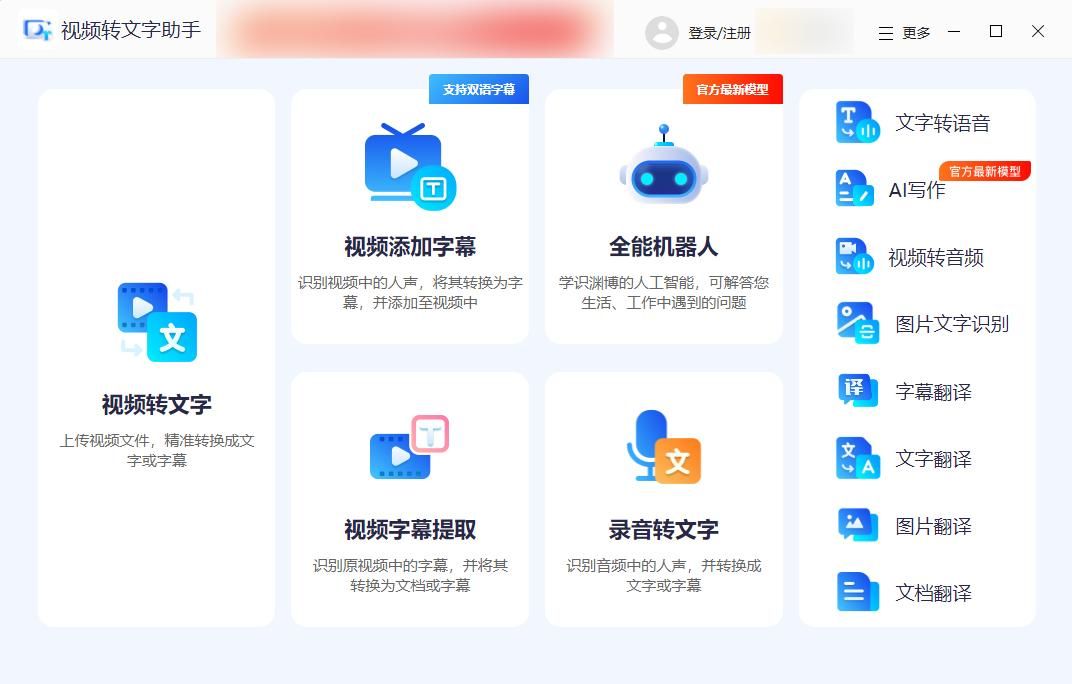Open the 视频字幕提取 card title
Image resolution: width=1072 pixels, height=684 pixels.
click(x=410, y=529)
